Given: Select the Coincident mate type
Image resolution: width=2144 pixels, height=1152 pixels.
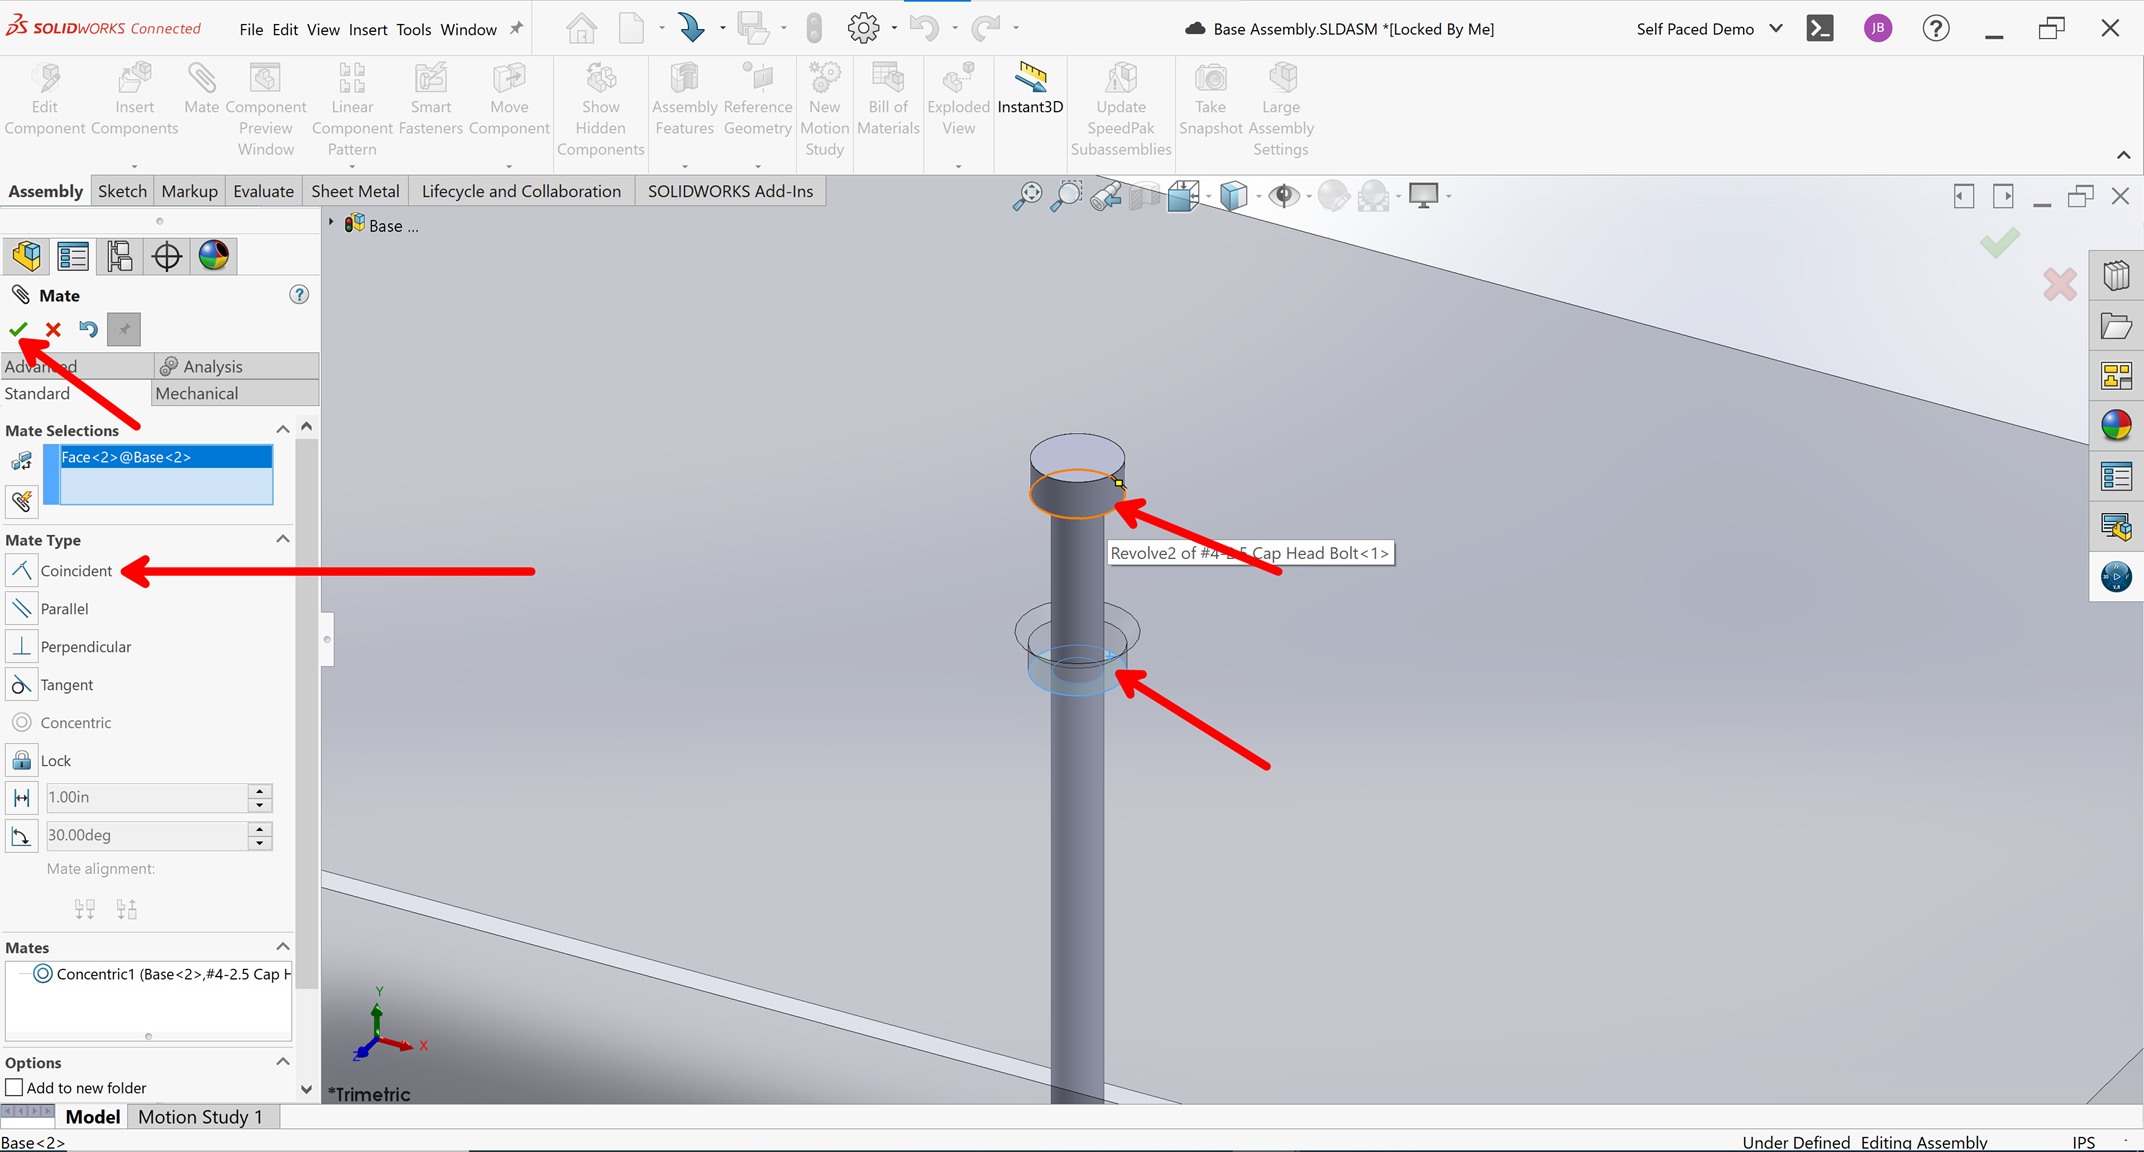Looking at the screenshot, I should pyautogui.click(x=76, y=571).
